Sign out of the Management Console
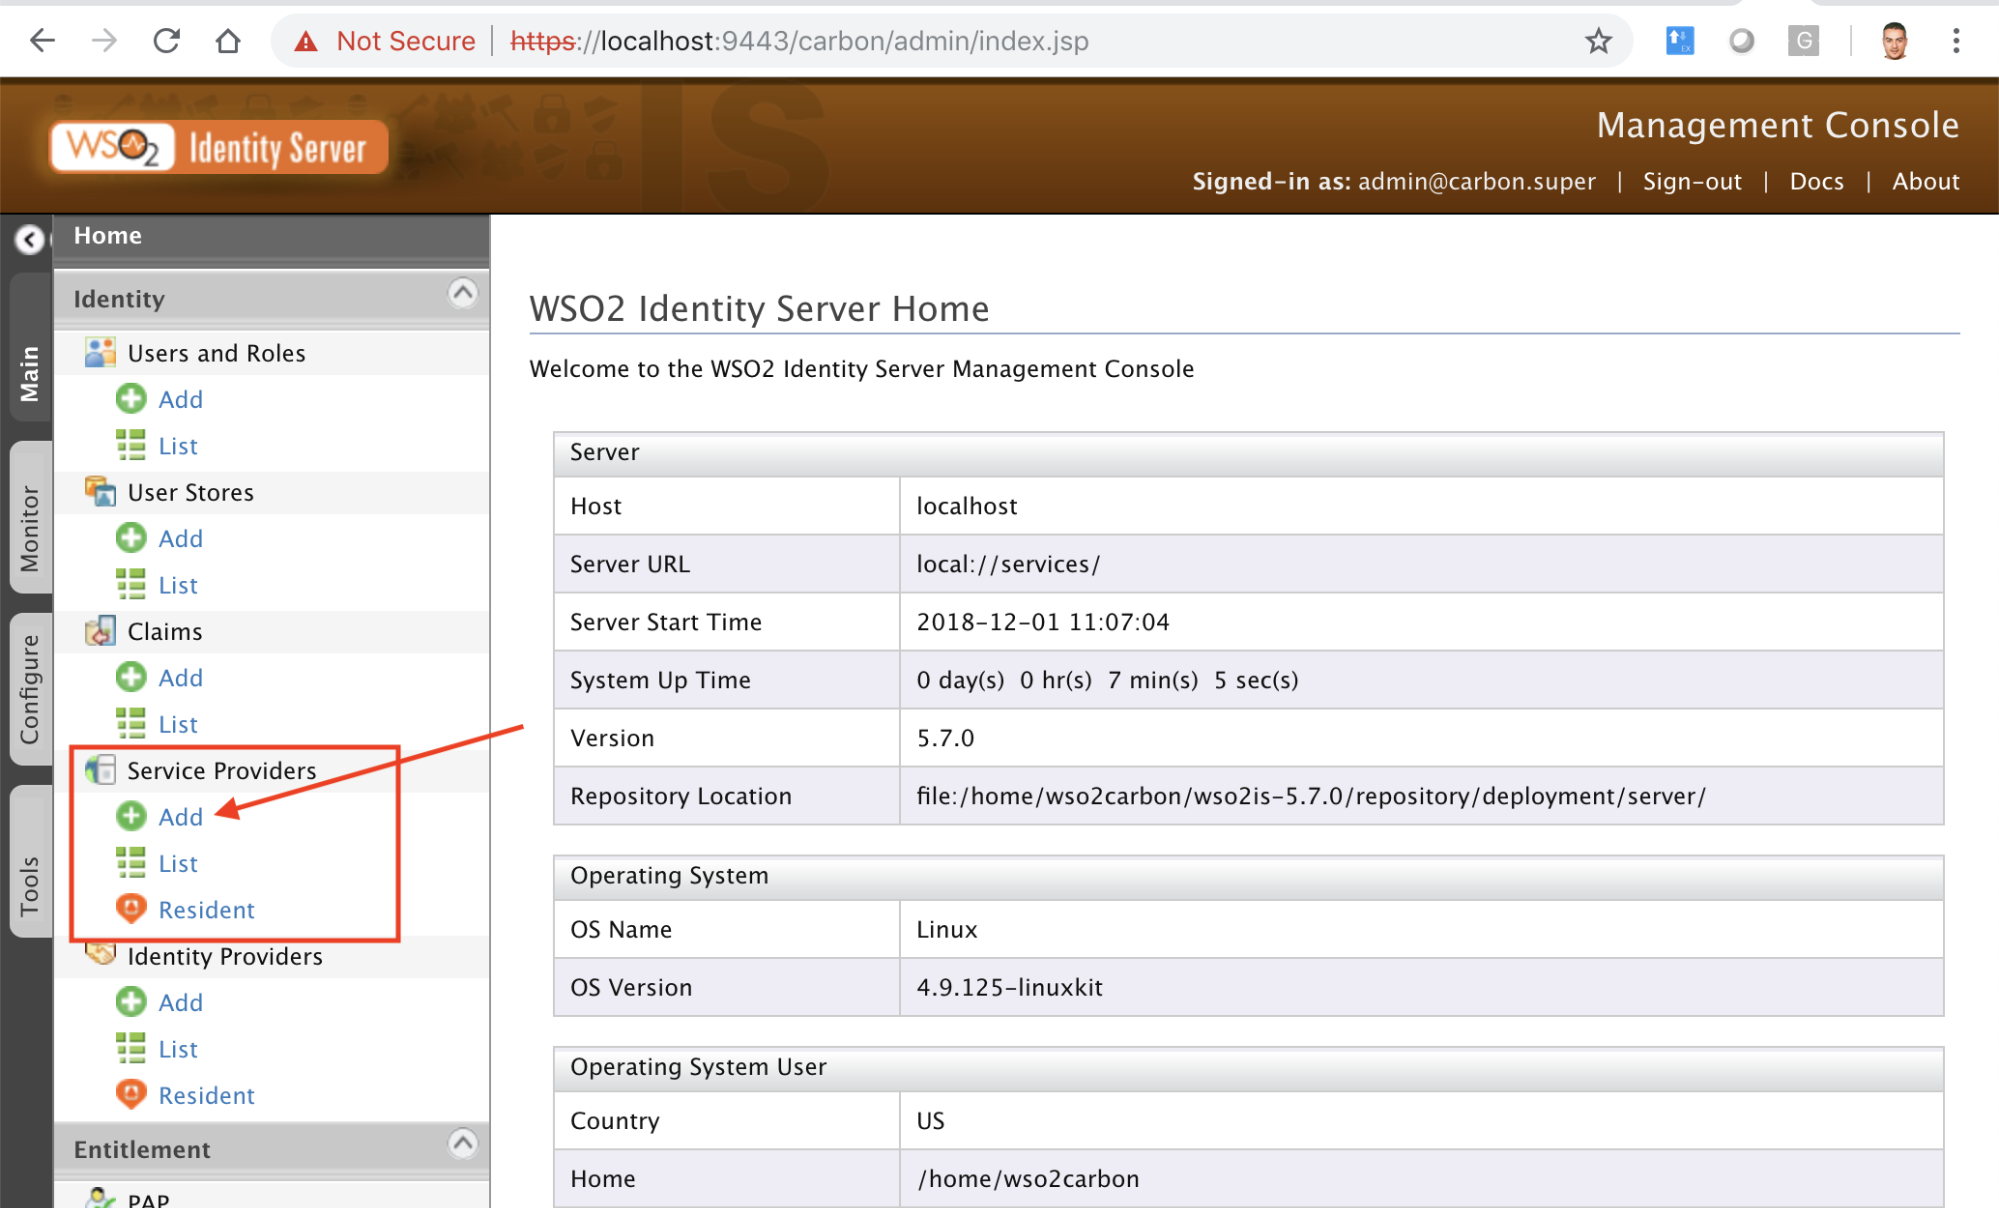1999x1209 pixels. pyautogui.click(x=1691, y=181)
